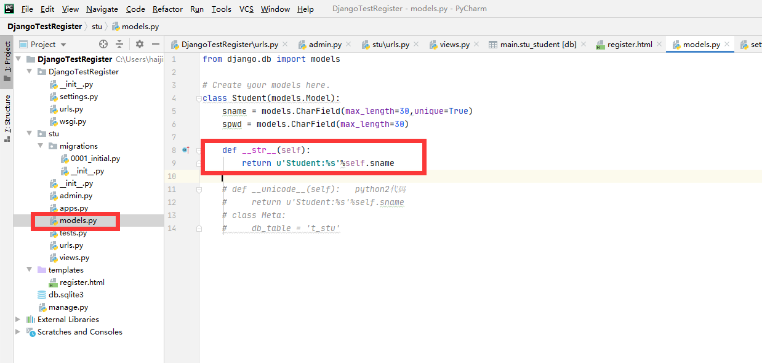Open the View menu
Viewport: 762px width, 363px height.
70,9
